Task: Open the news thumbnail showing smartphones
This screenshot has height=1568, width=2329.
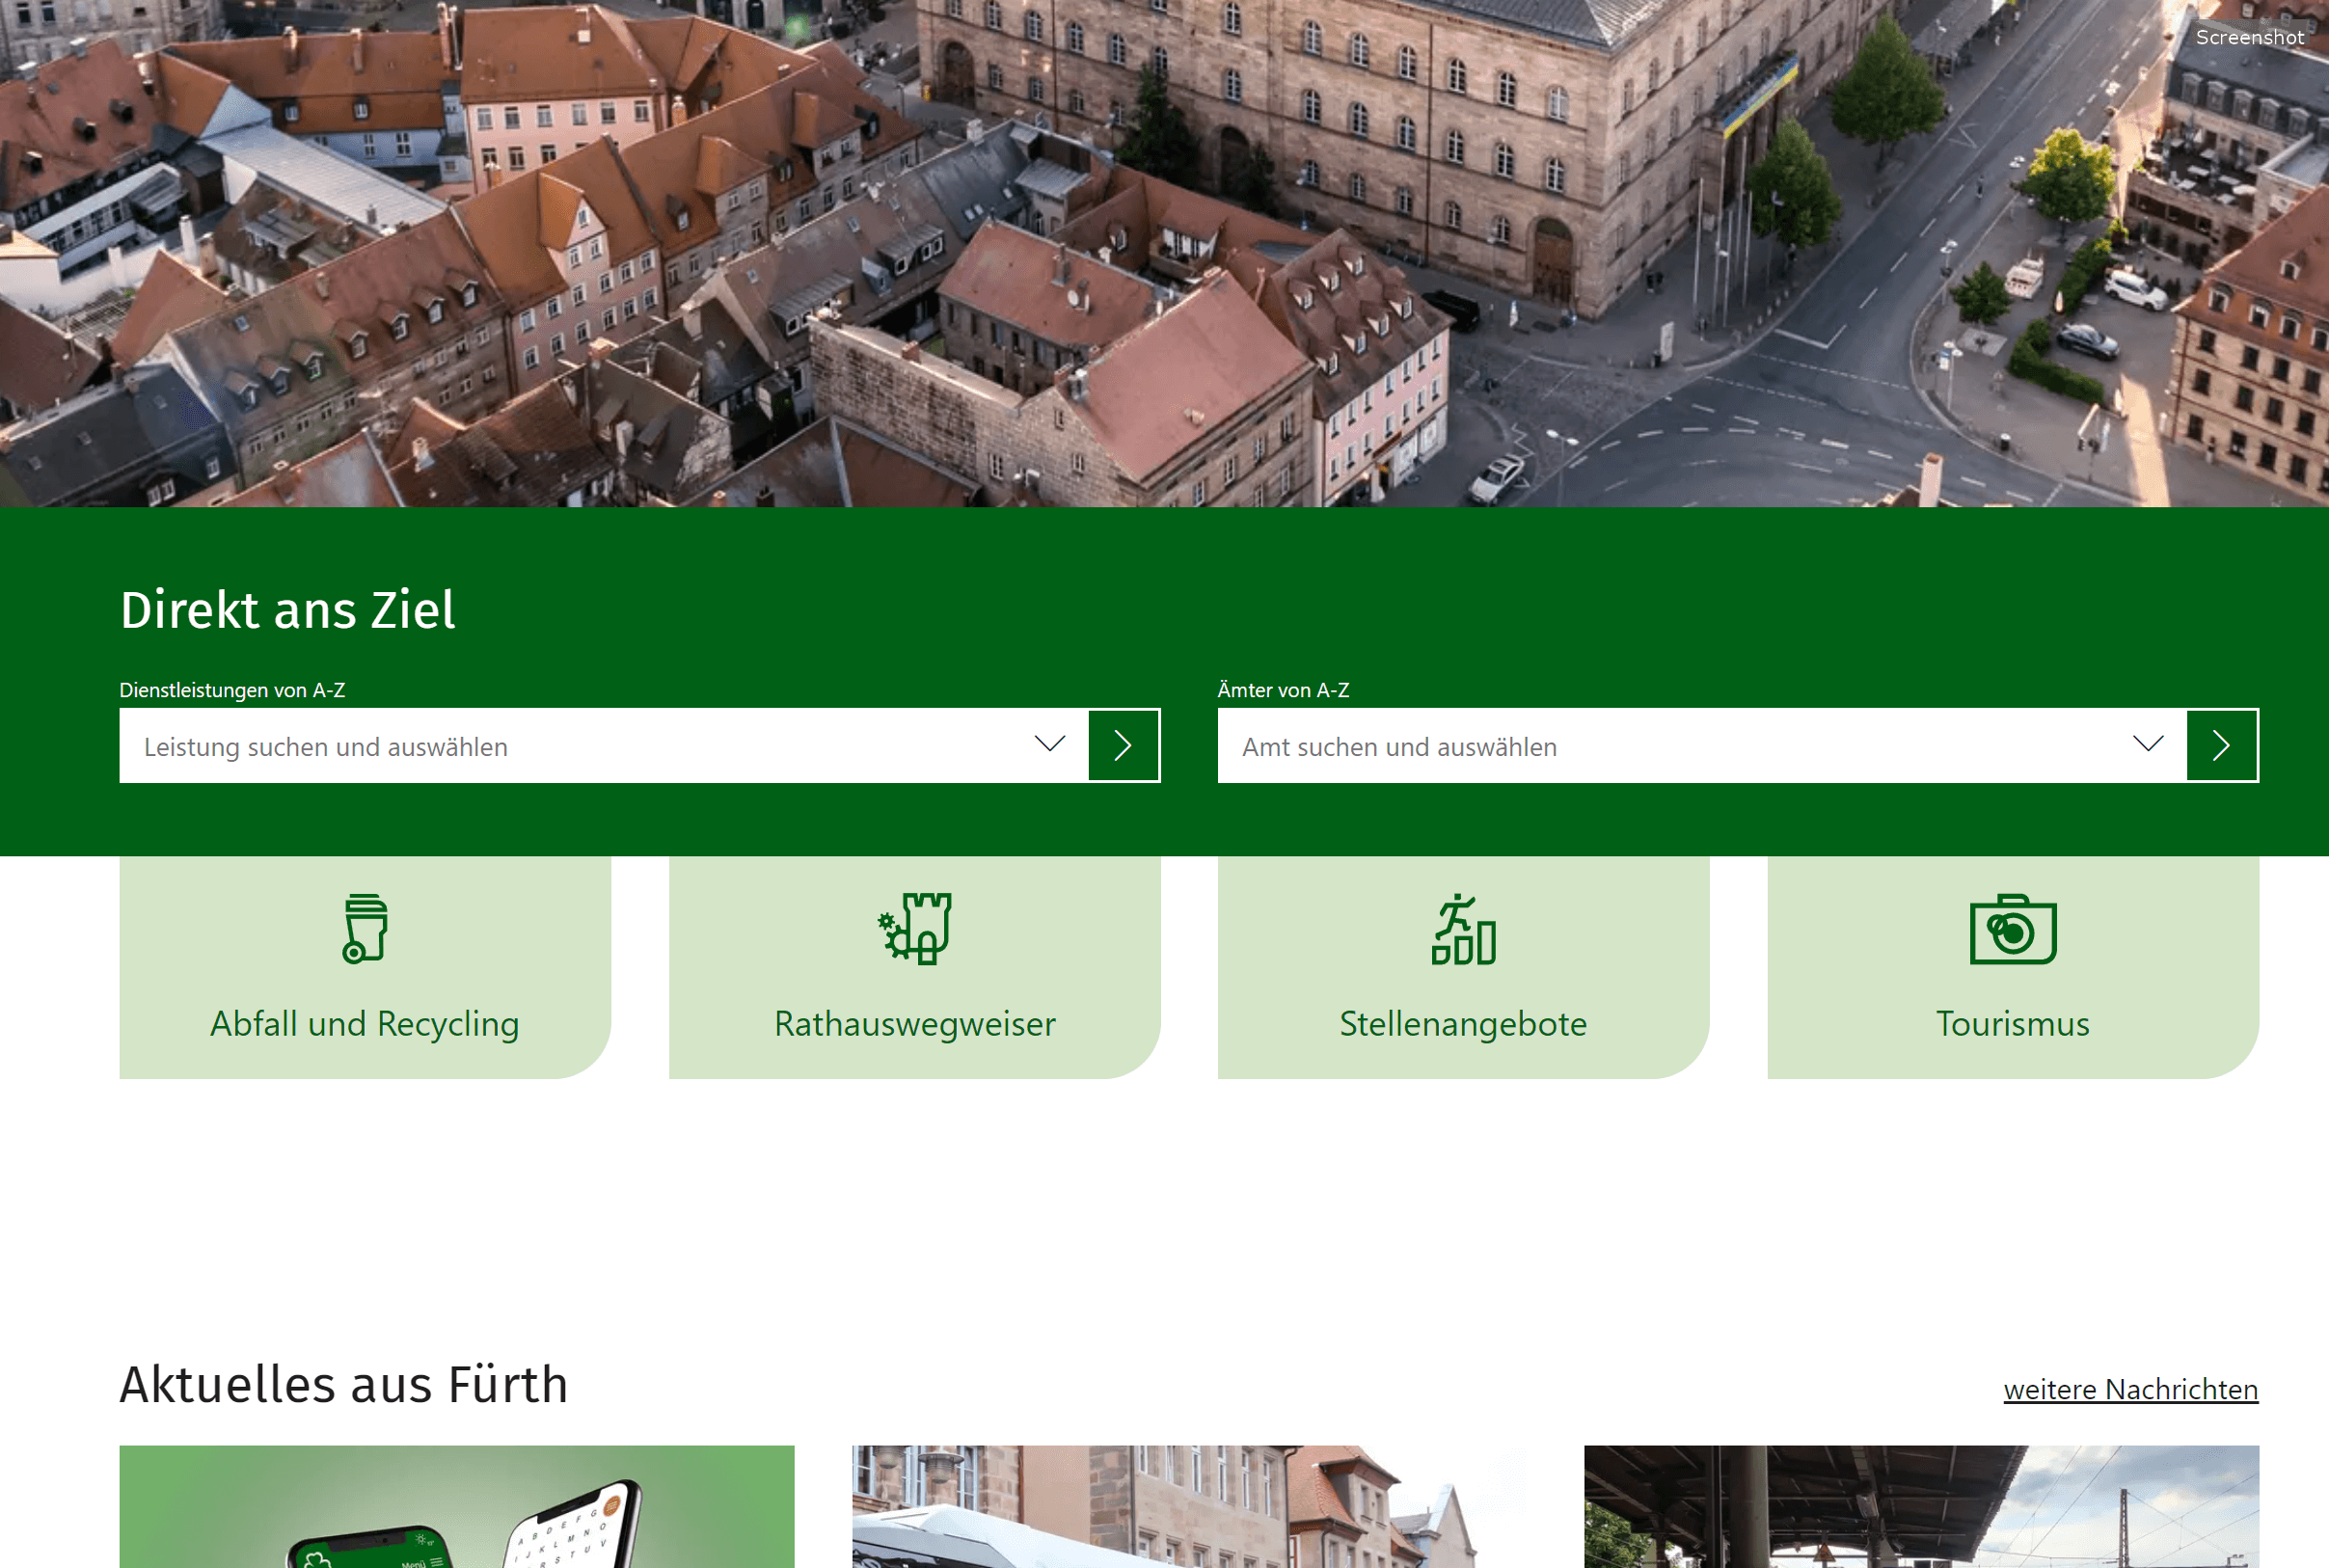Action: pos(457,1506)
